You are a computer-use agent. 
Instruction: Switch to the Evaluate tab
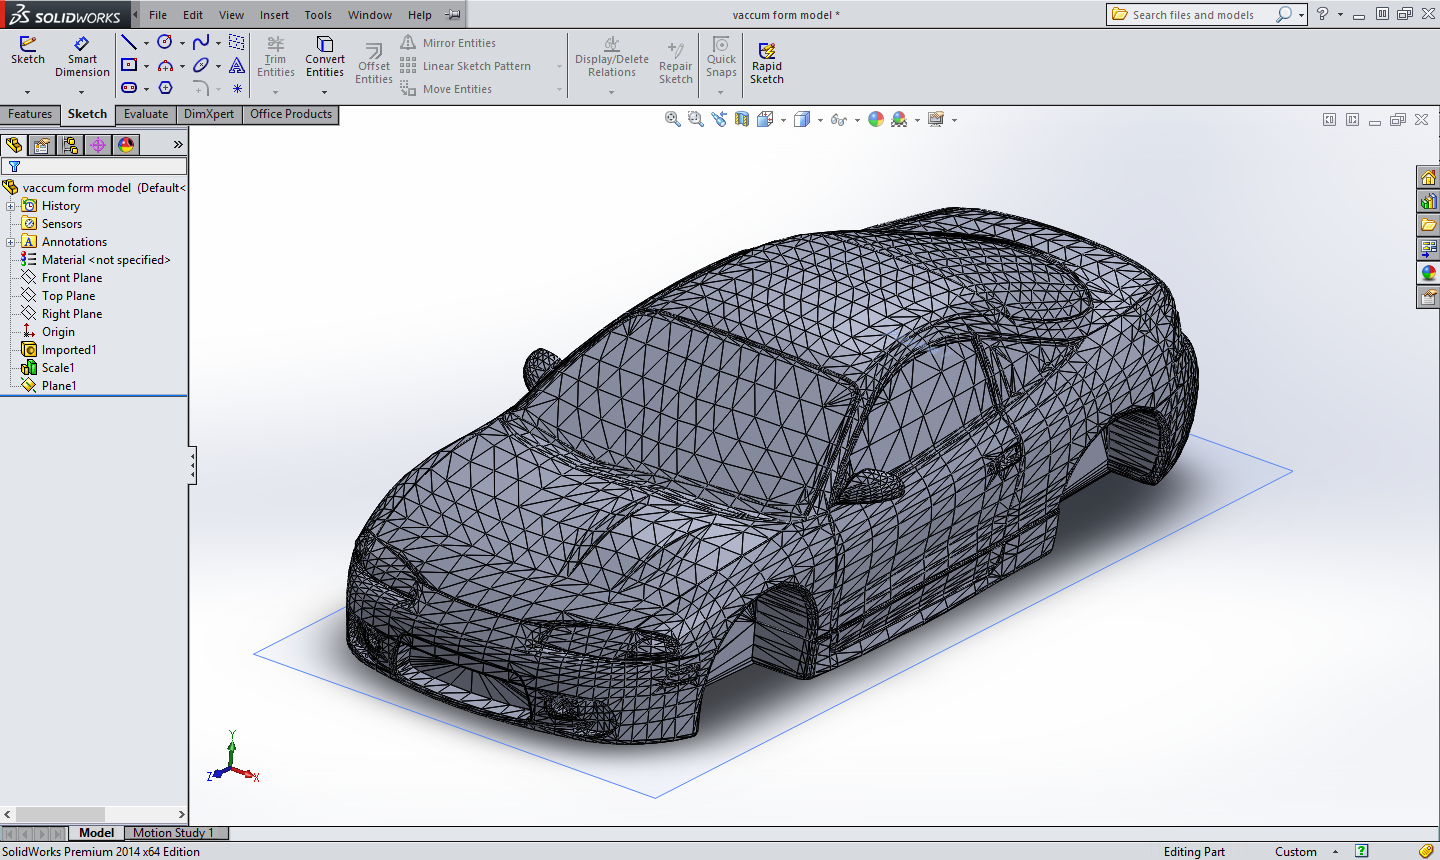click(x=145, y=114)
